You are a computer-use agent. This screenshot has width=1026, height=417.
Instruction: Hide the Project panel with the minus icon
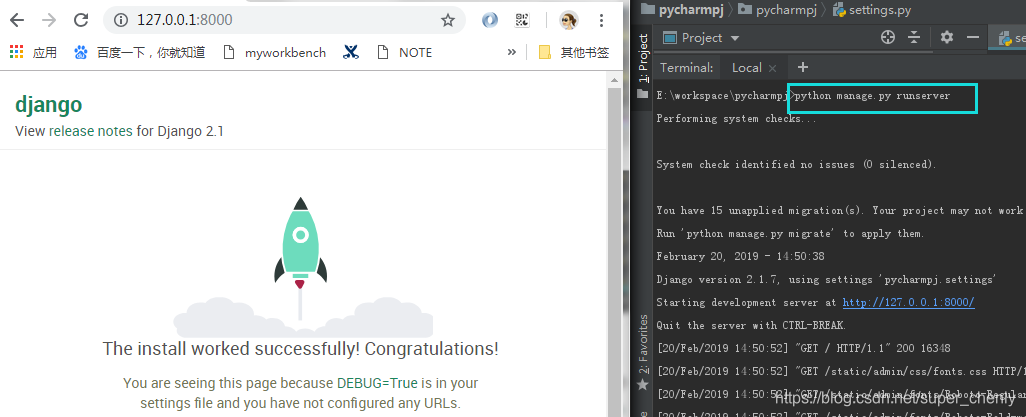coord(973,38)
